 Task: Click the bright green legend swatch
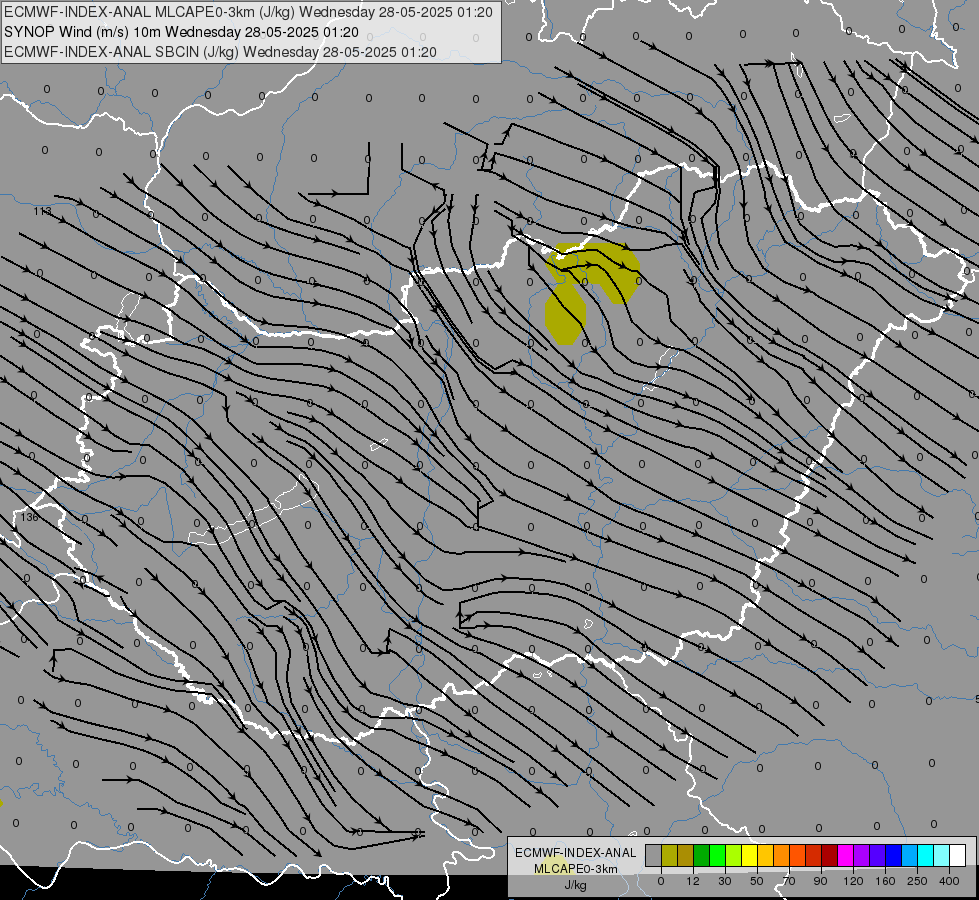(718, 855)
